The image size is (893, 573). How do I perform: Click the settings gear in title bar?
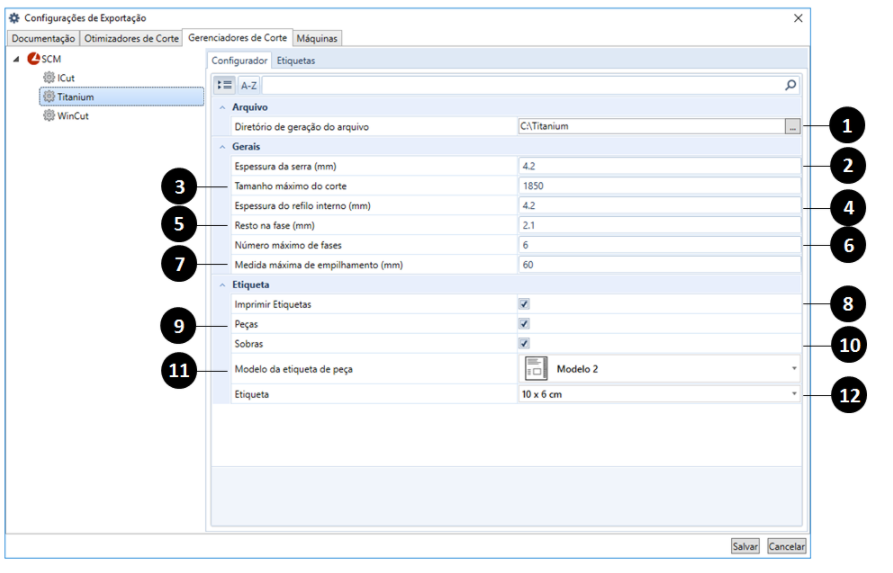pyautogui.click(x=14, y=18)
